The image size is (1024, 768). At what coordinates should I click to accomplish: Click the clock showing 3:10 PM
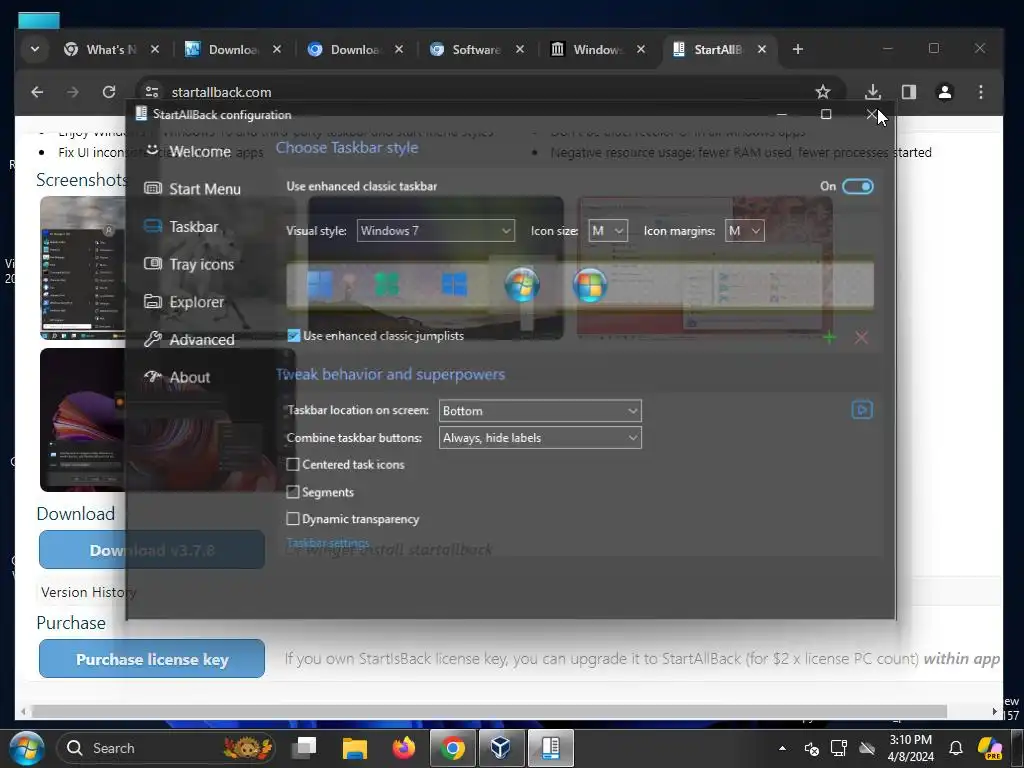coord(910,748)
